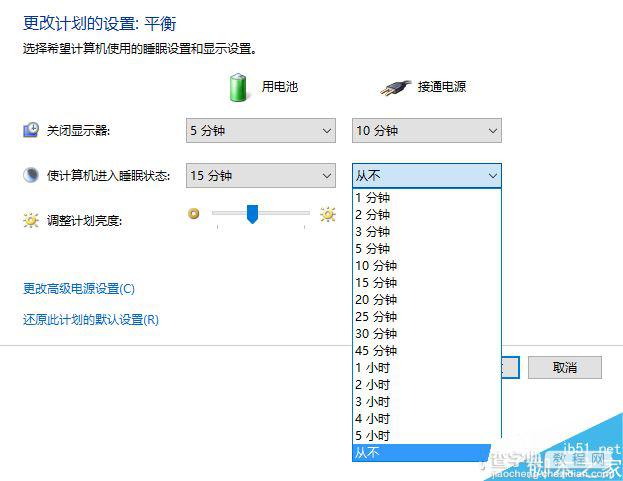The image size is (623, 481).
Task: Select 25 分钟 sleep option
Action: click(x=427, y=317)
